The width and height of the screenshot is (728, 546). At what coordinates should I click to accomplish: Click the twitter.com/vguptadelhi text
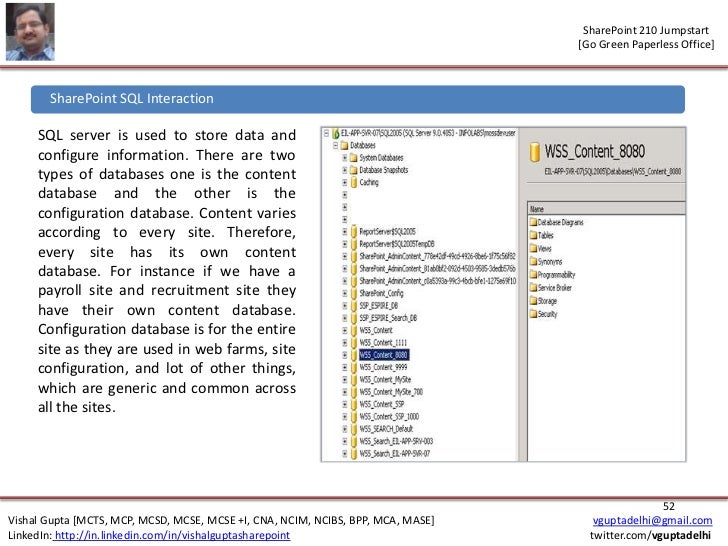point(650,535)
